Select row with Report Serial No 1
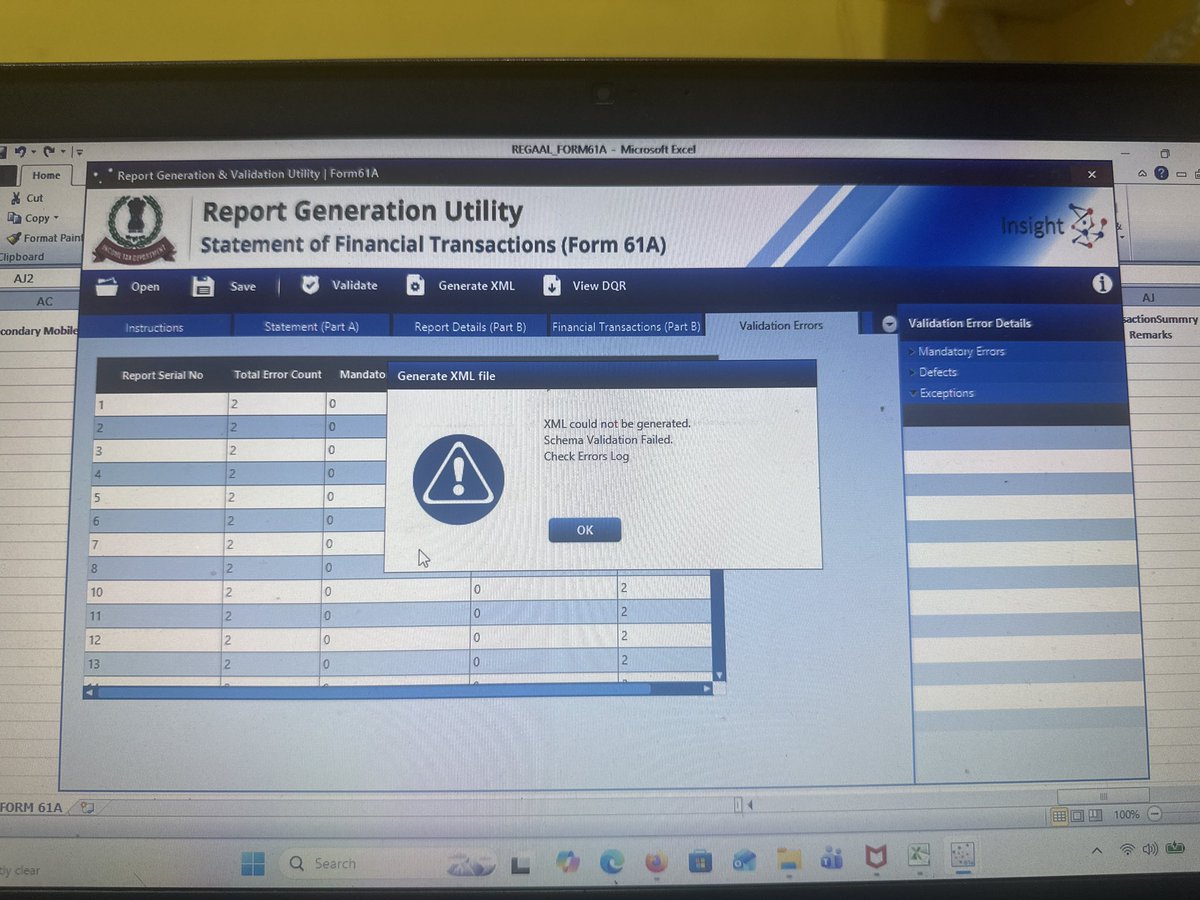Screen dimensions: 1200x900 240,404
